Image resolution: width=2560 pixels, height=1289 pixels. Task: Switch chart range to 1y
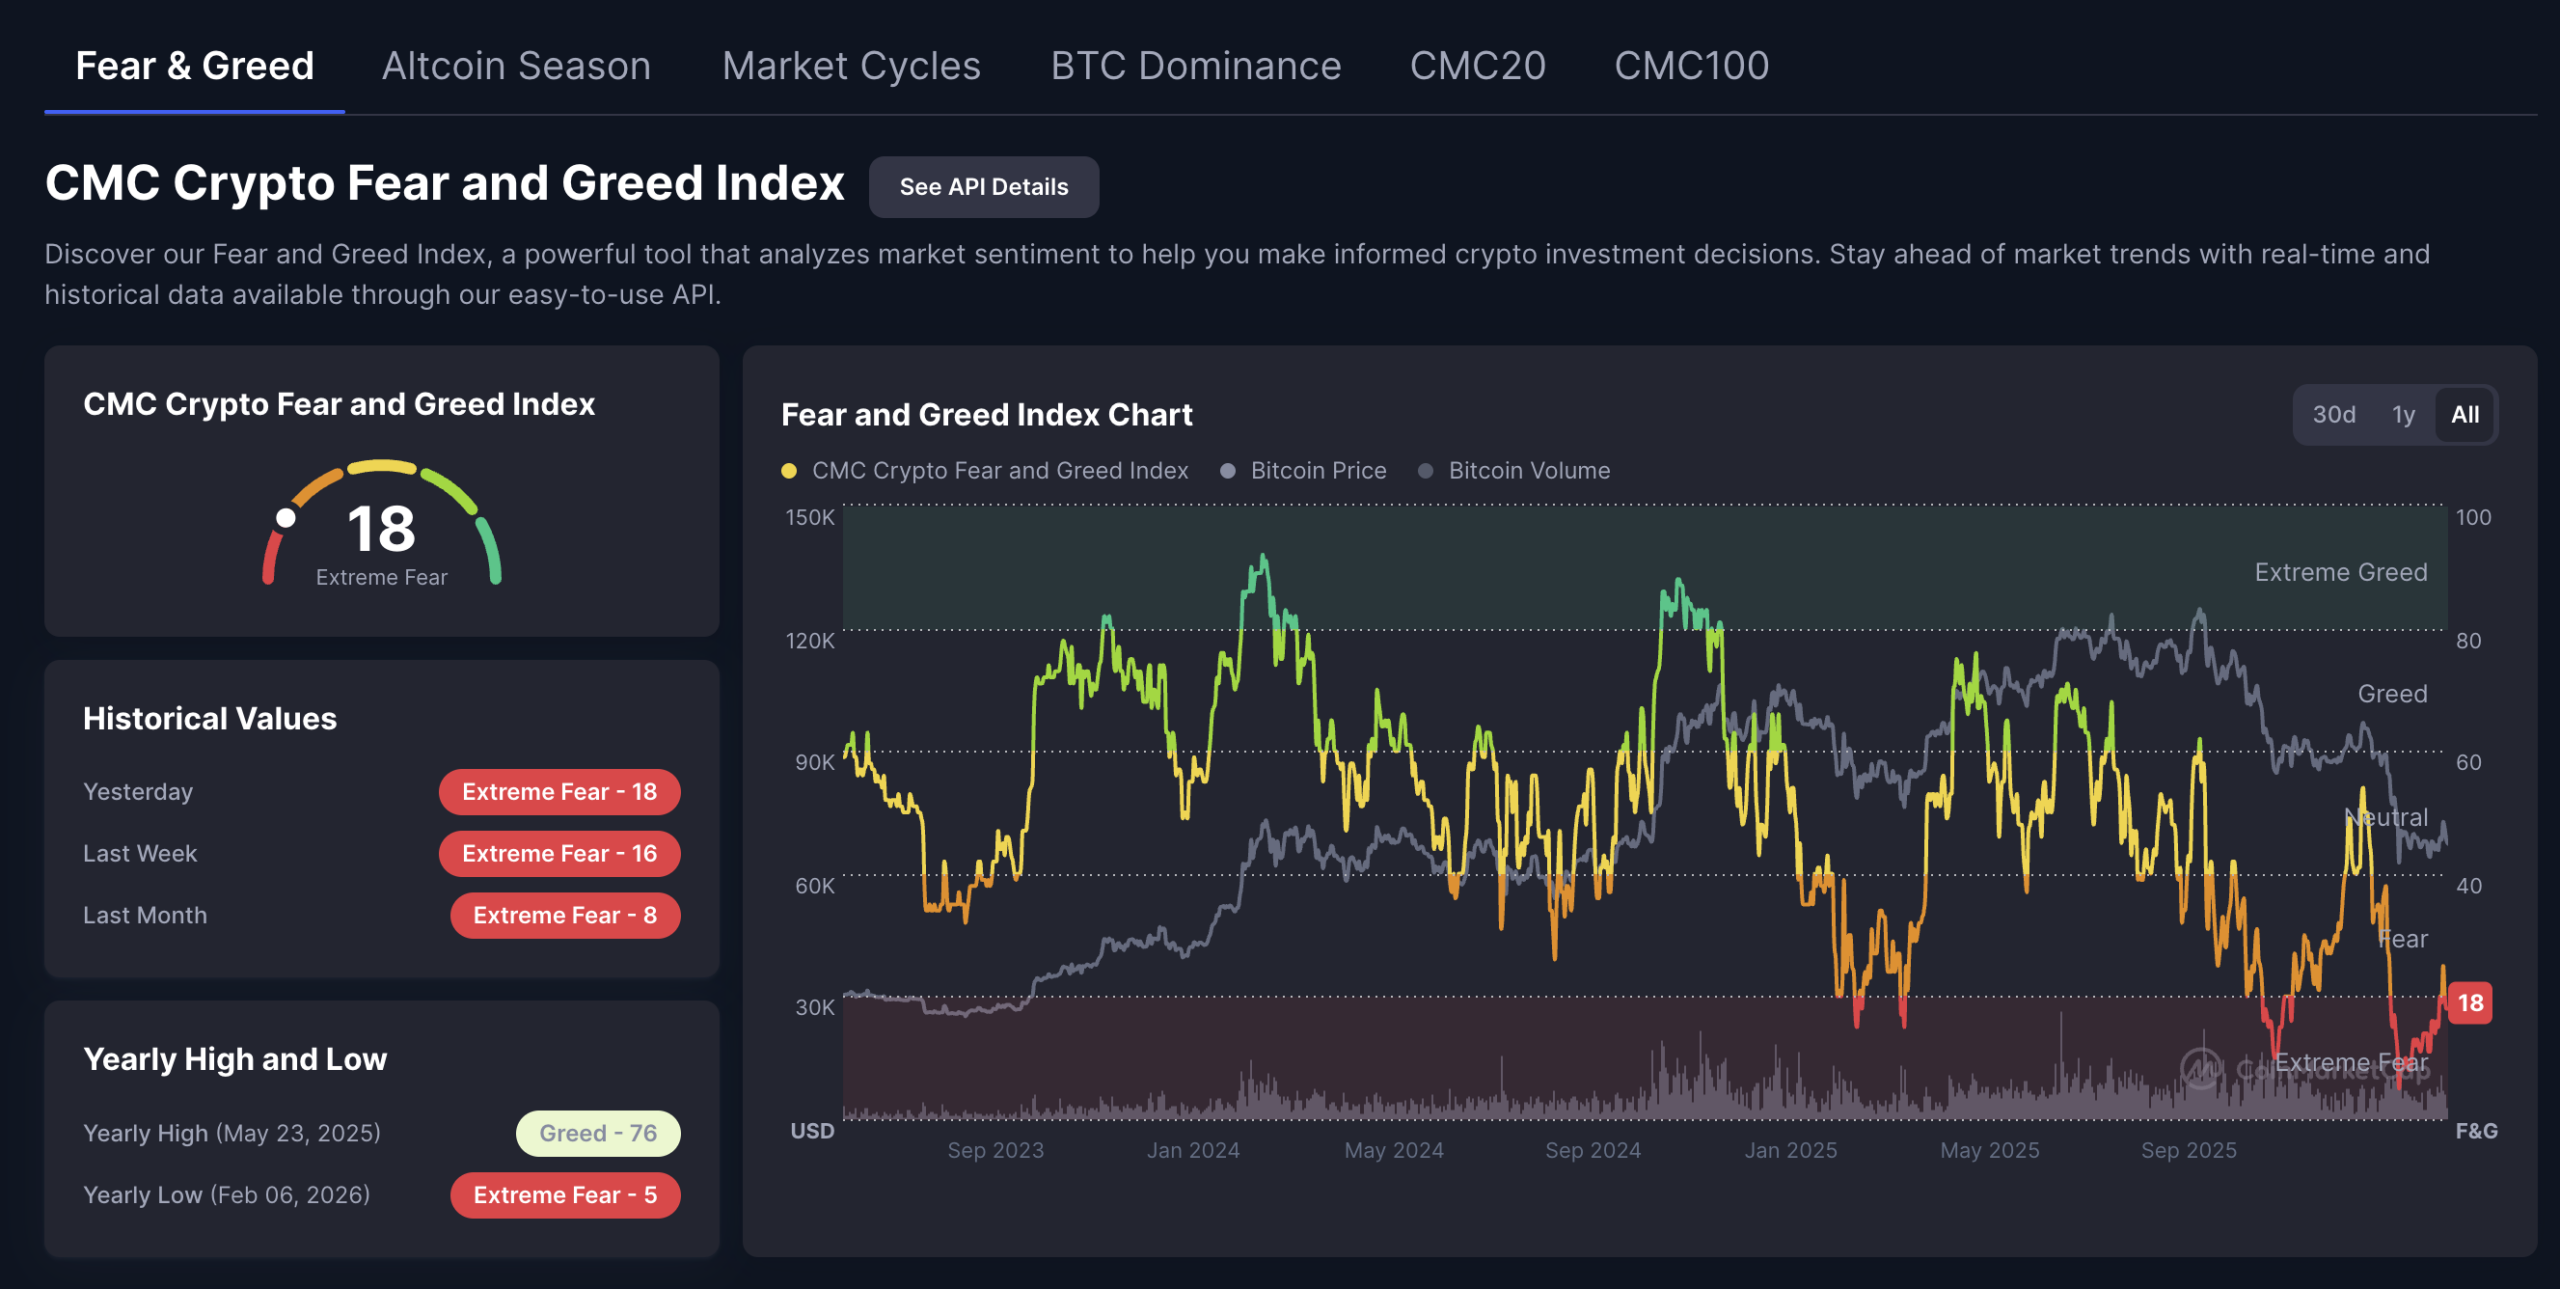(x=2403, y=415)
